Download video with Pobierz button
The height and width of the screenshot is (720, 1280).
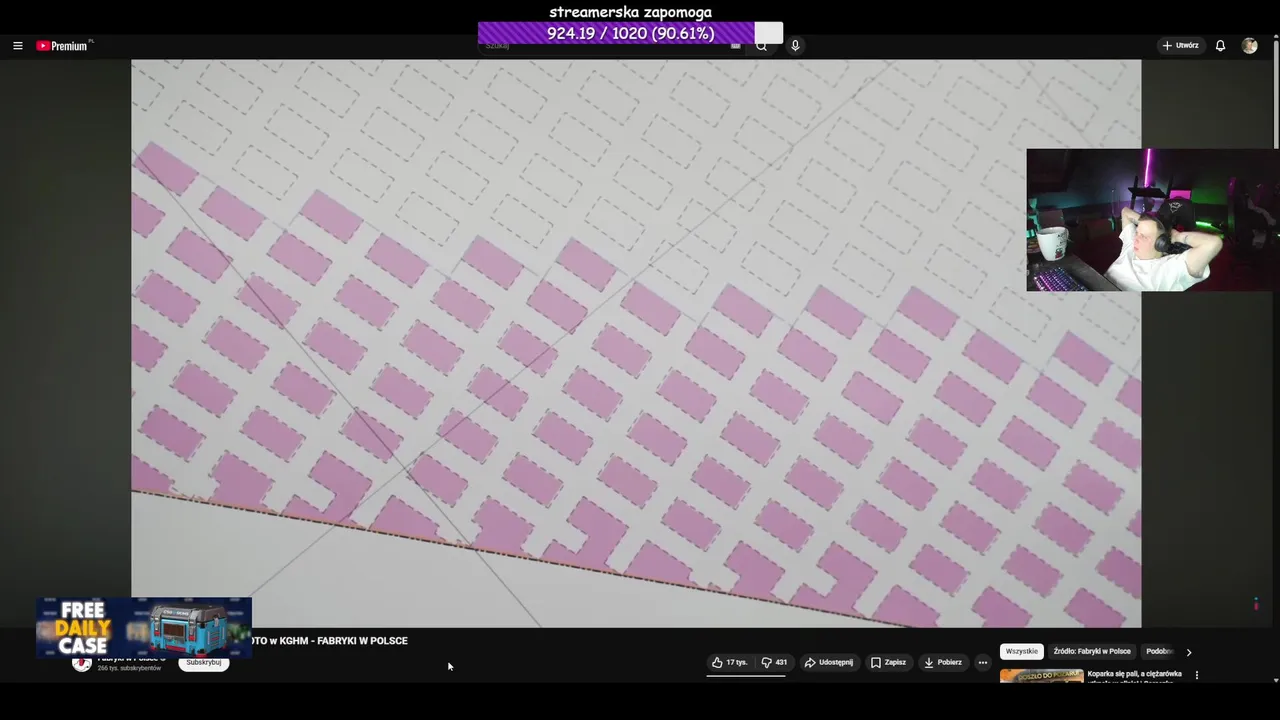[x=943, y=662]
